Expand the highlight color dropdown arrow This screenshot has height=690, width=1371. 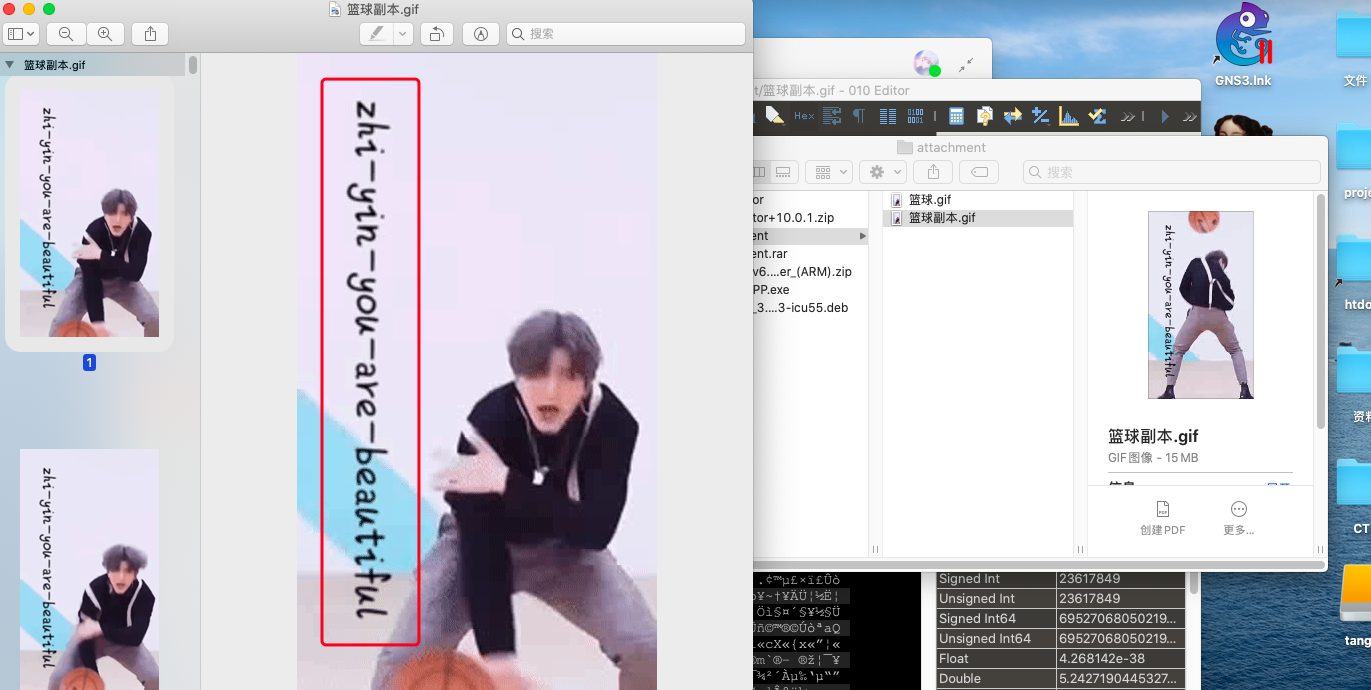coord(403,34)
